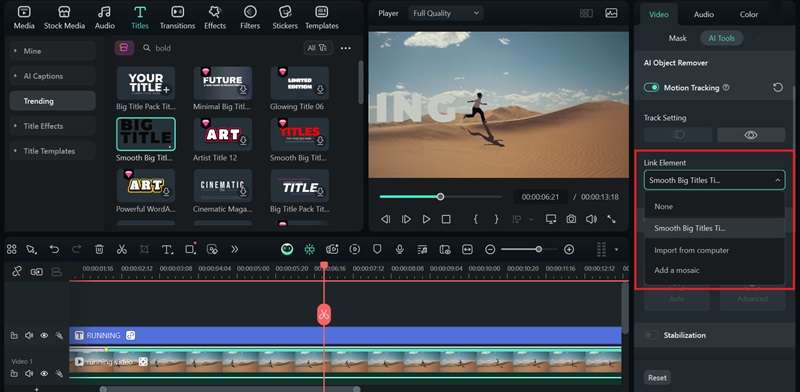Select the Trending category
Image resolution: width=800 pixels, height=392 pixels.
pyautogui.click(x=53, y=101)
